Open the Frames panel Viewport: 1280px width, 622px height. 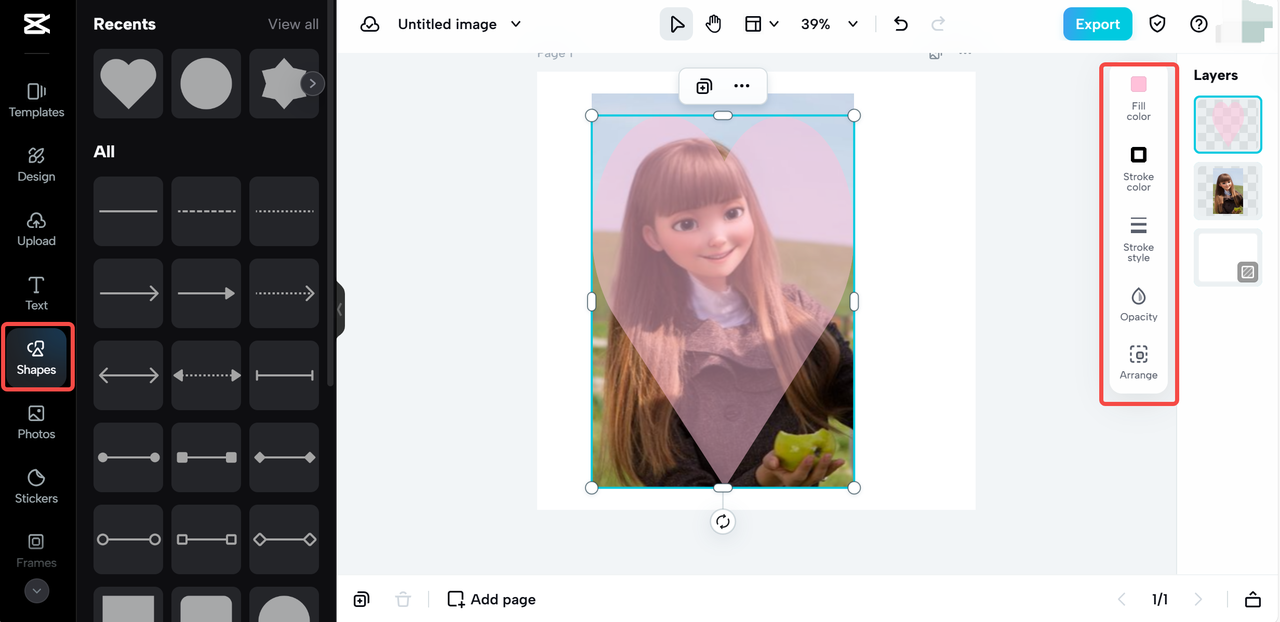coord(36,550)
